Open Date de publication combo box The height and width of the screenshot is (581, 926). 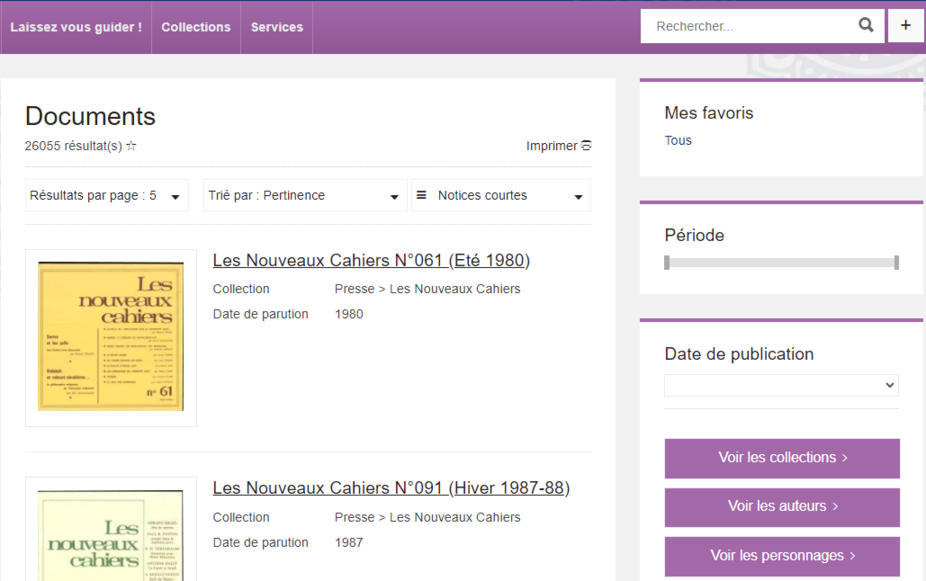pos(781,386)
